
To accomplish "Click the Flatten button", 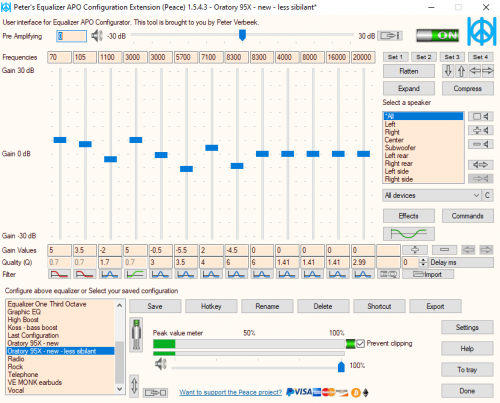I will (x=409, y=71).
